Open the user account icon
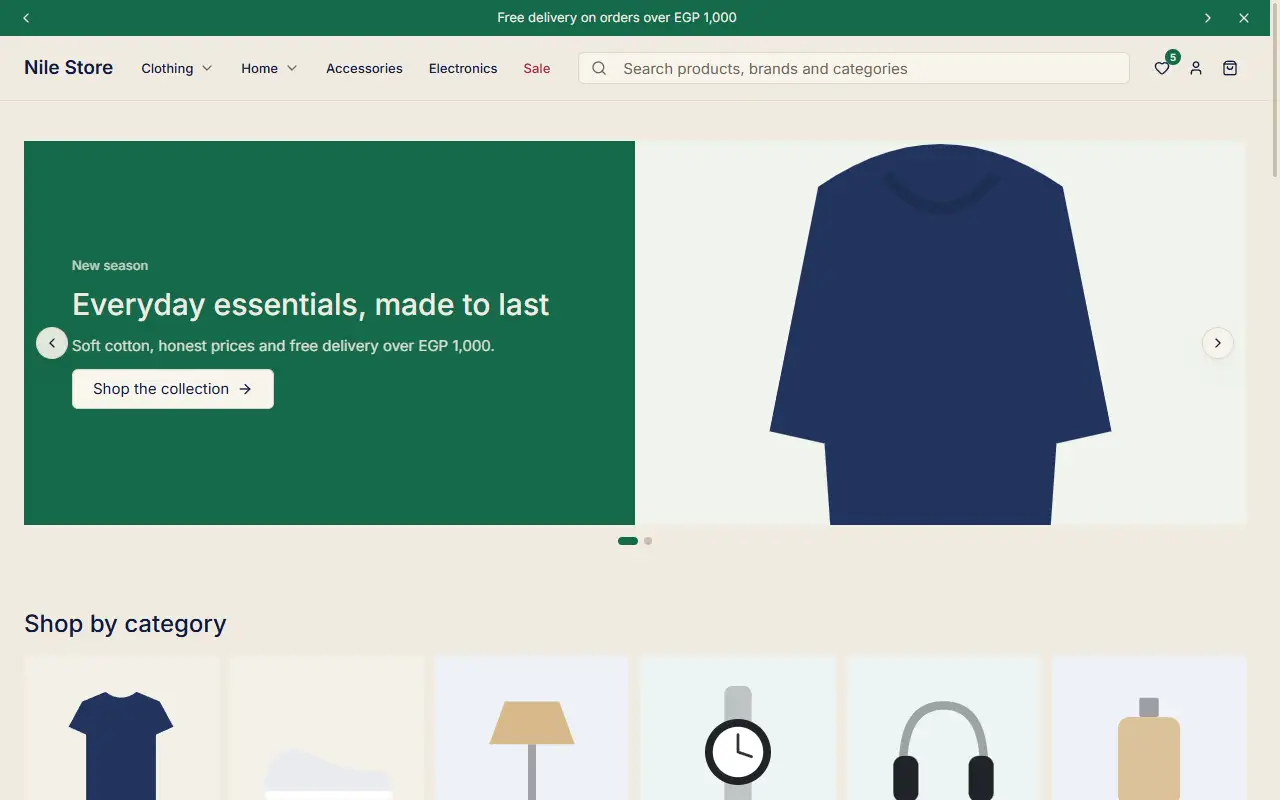This screenshot has height=800, width=1280. click(x=1196, y=68)
